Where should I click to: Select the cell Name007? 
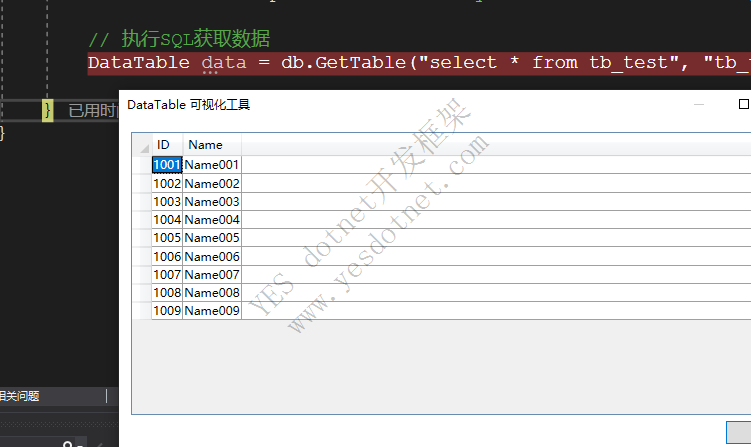(x=212, y=275)
